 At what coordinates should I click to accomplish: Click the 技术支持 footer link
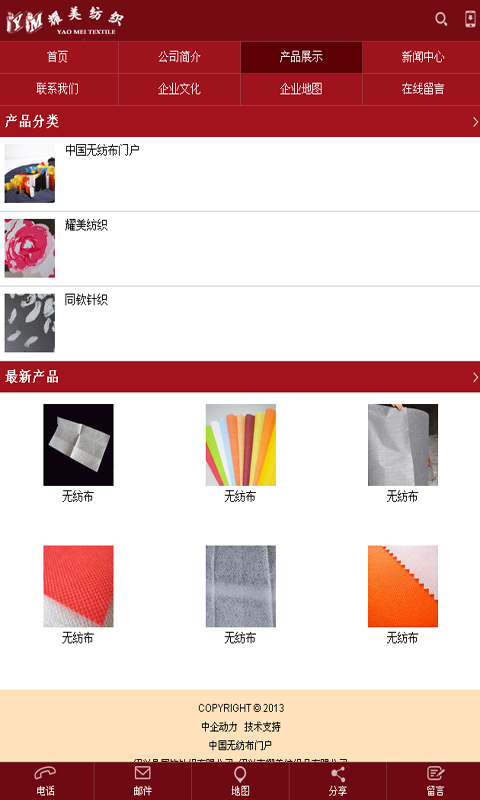tap(262, 727)
